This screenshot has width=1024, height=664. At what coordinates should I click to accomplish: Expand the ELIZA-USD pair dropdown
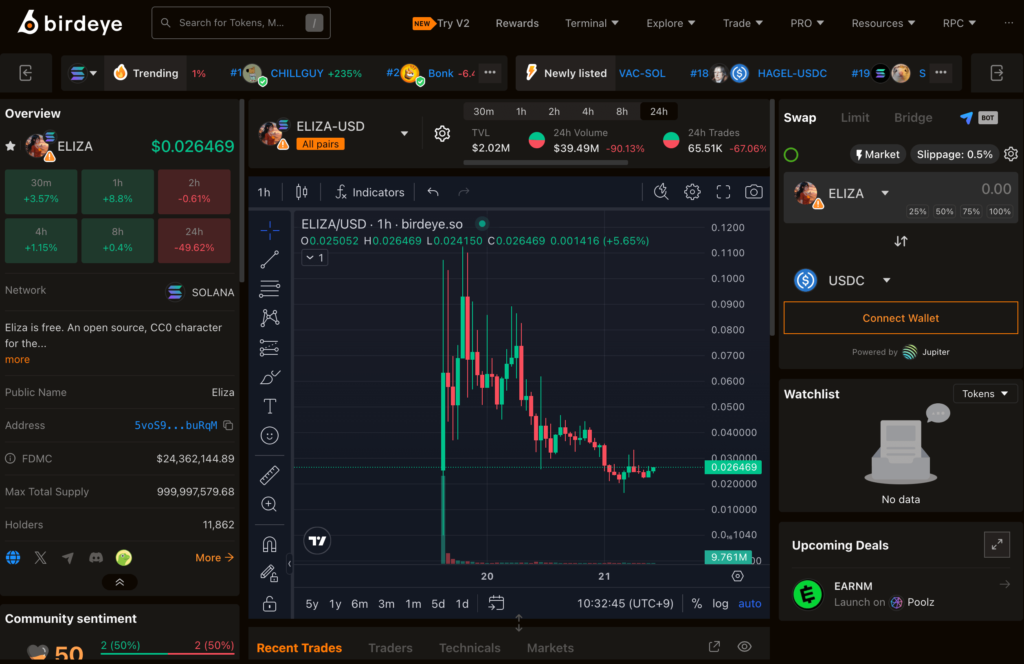pos(404,134)
